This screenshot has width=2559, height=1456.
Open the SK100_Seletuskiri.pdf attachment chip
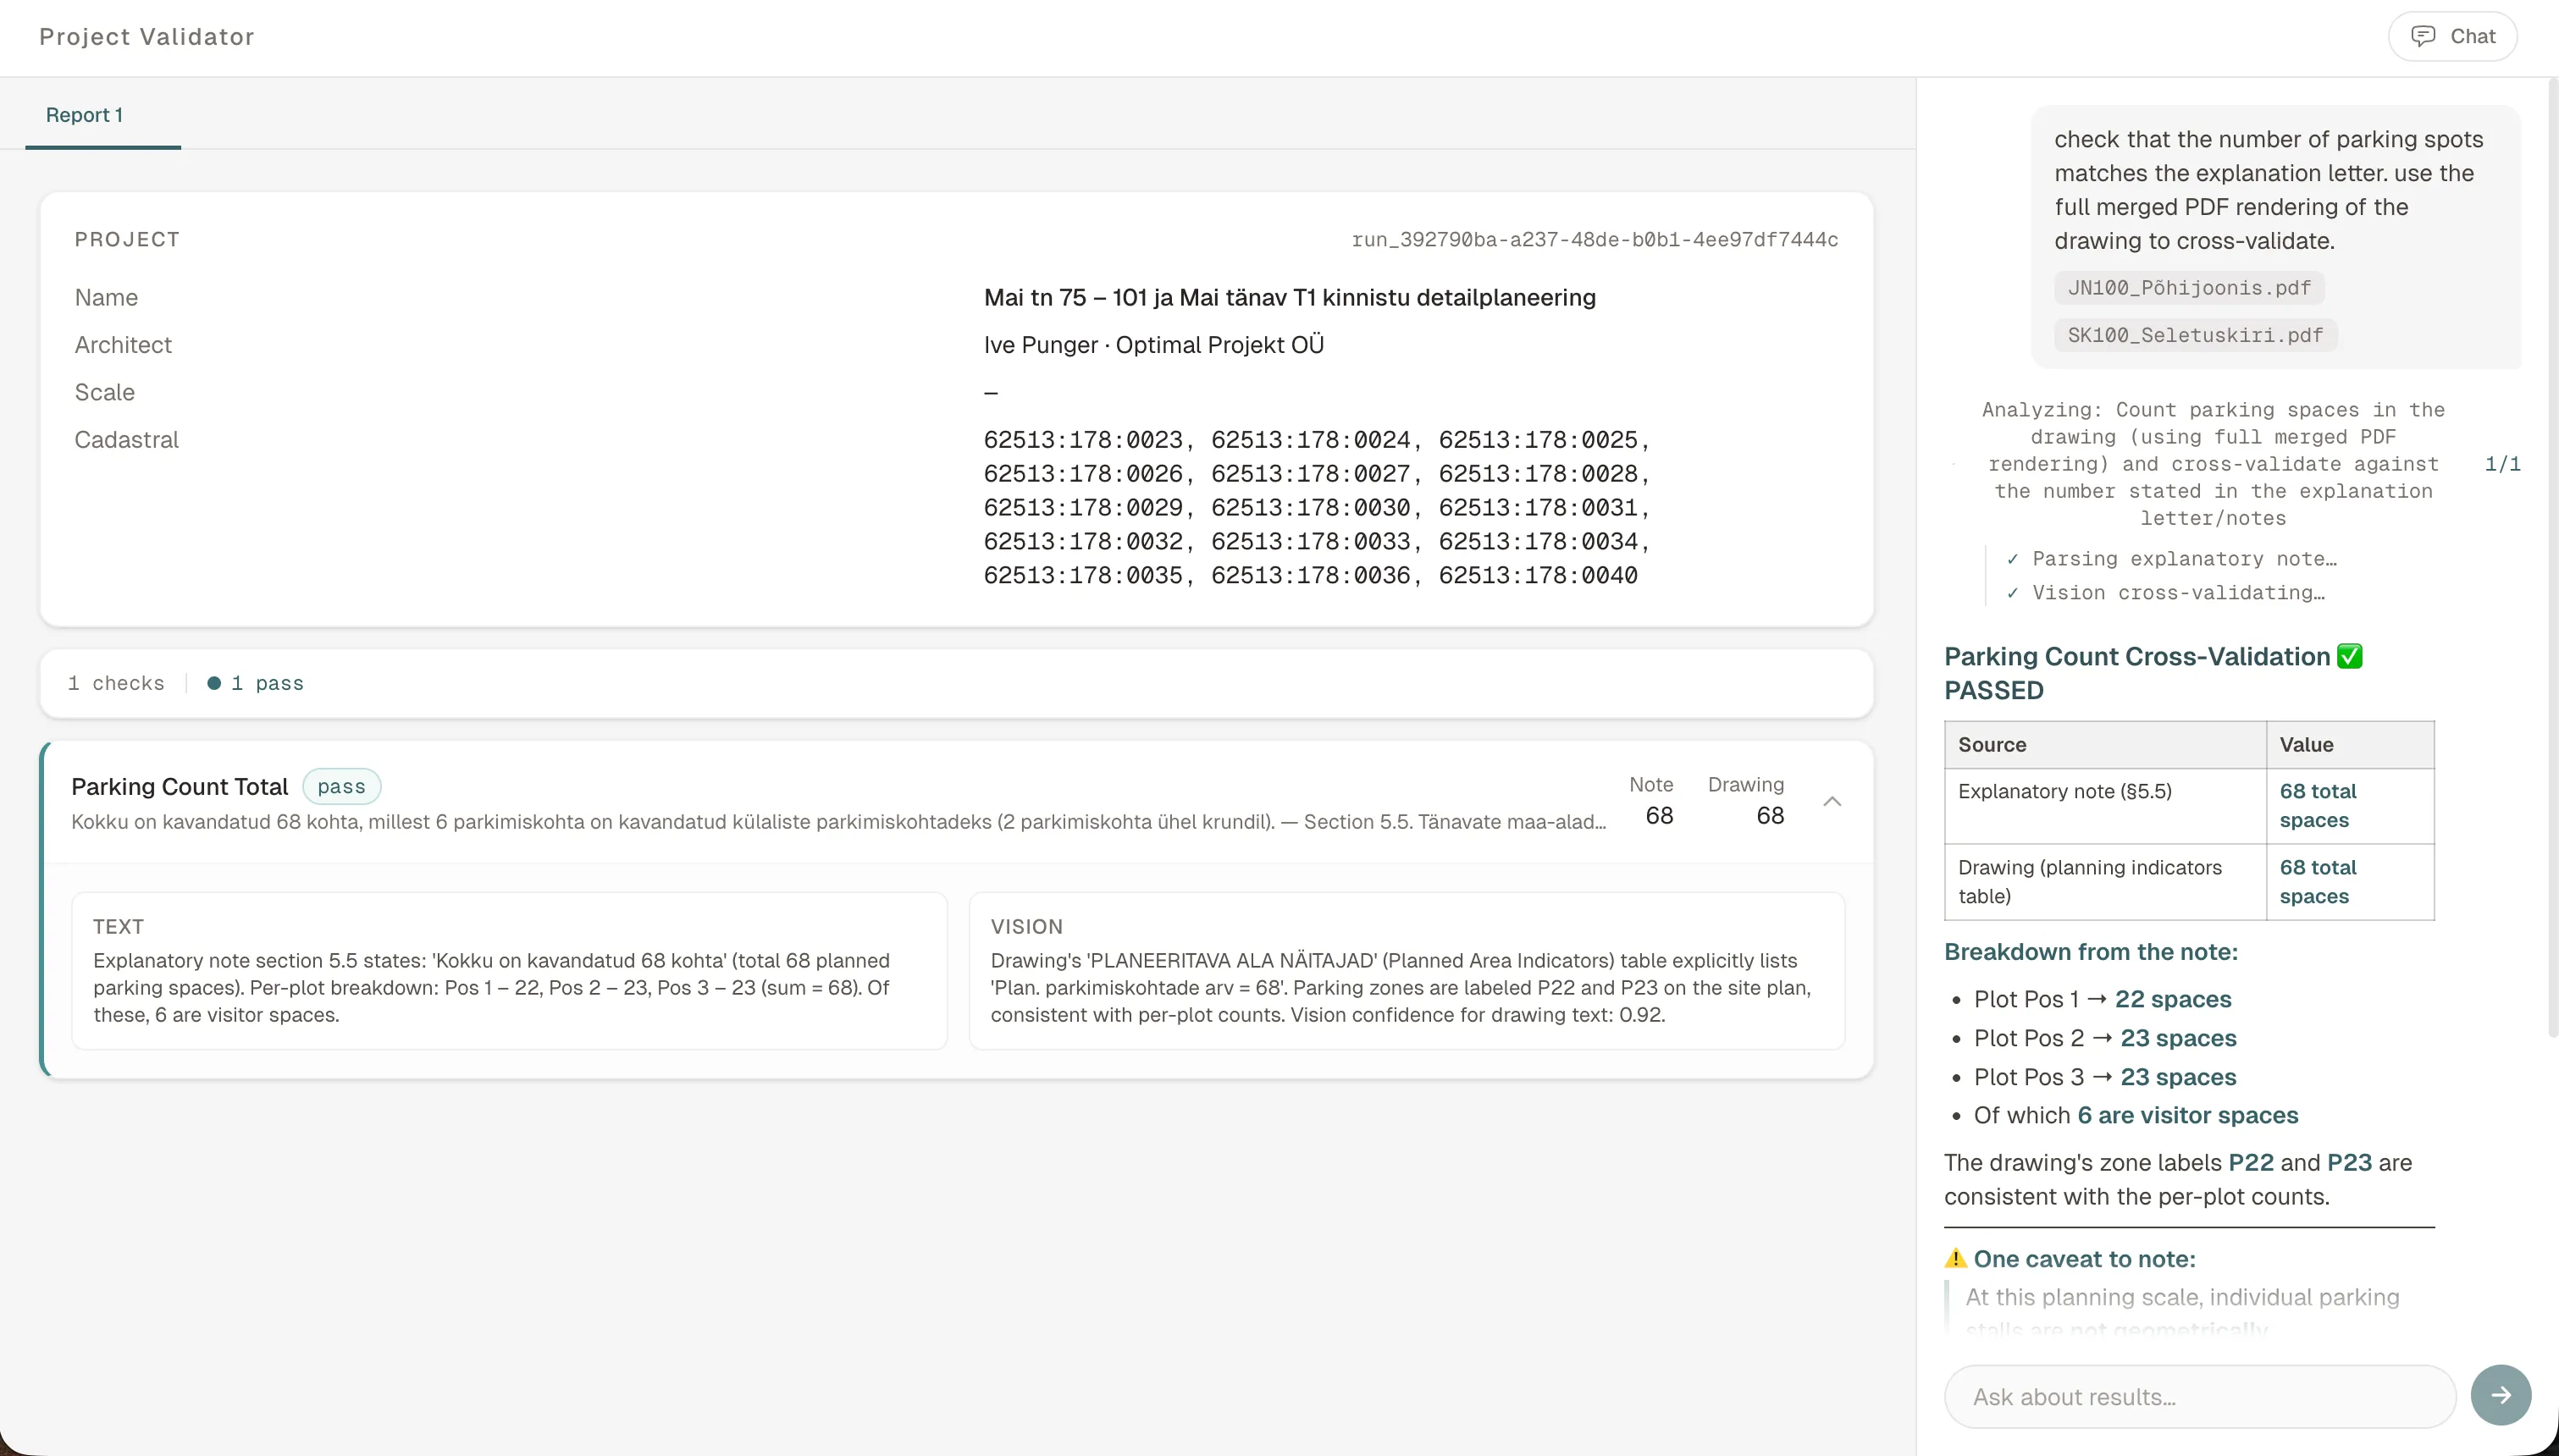point(2195,335)
